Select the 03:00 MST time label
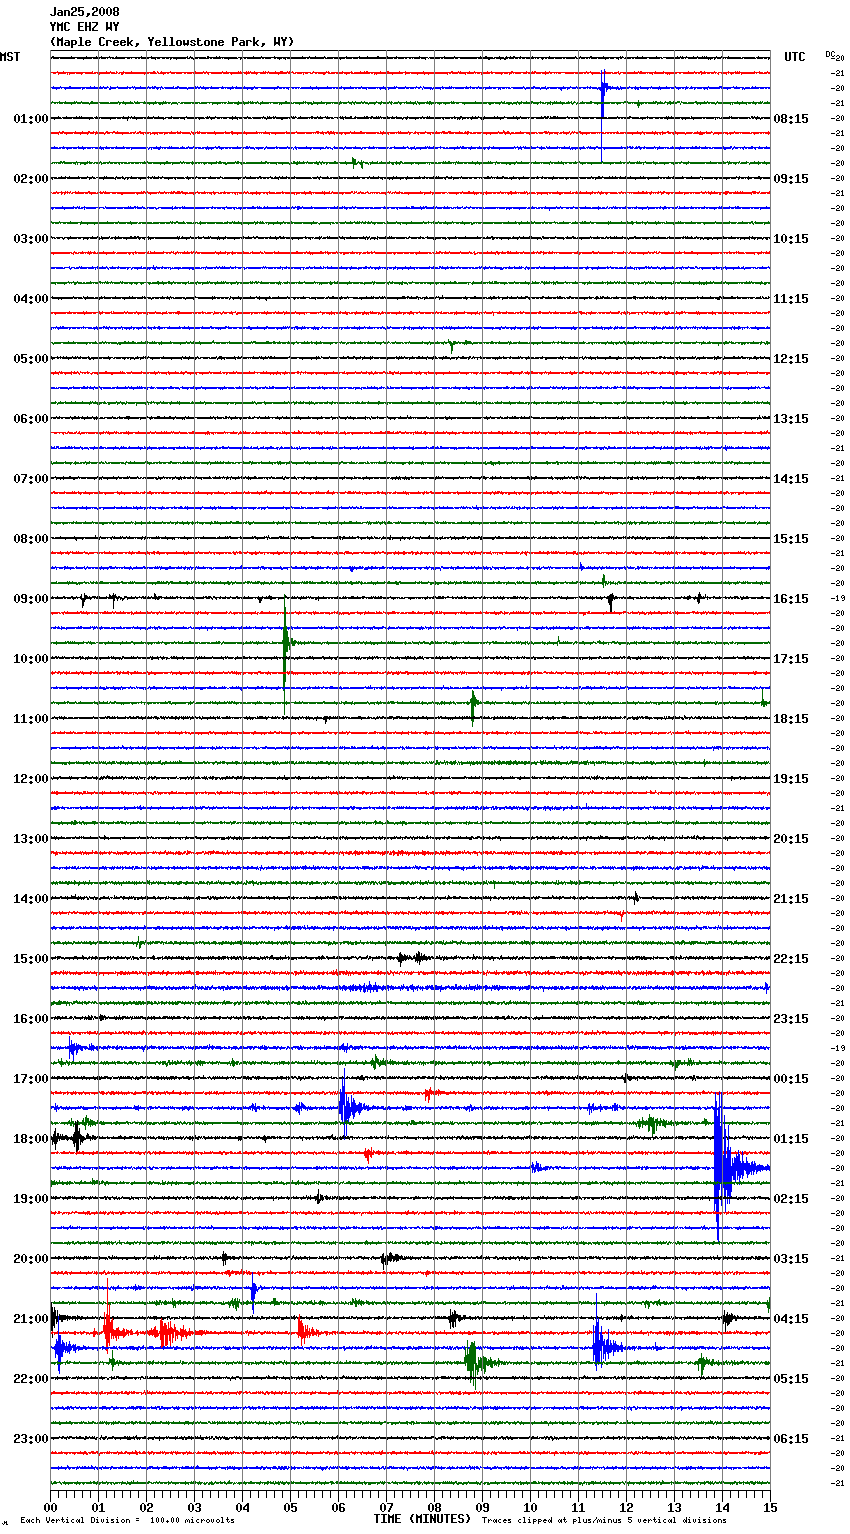 (x=31, y=239)
